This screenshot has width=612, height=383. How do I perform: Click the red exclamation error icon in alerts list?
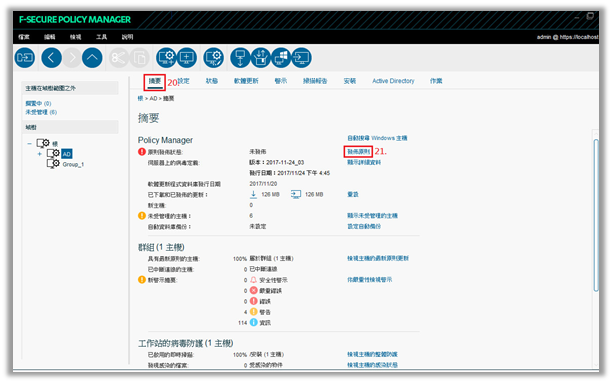point(253,301)
